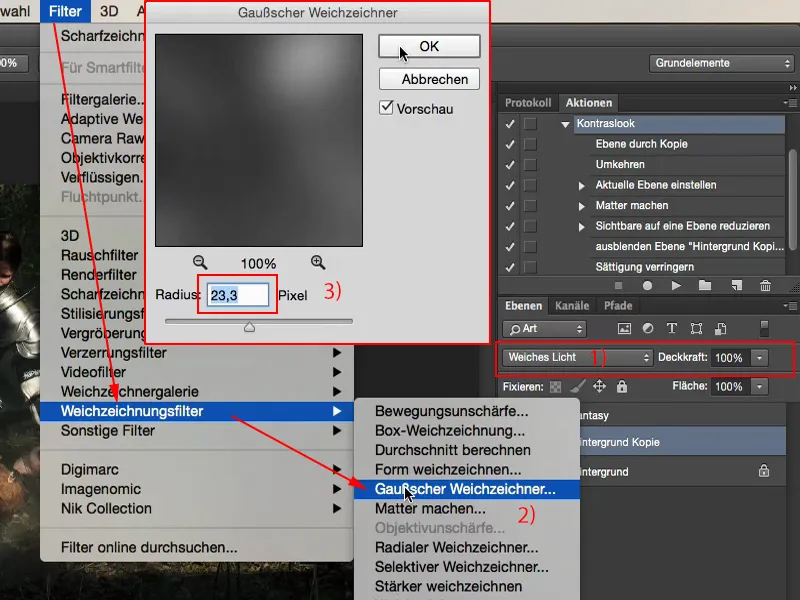Select Bewegungsunschärfe... in blur submenu
Screen dimensions: 800x600
click(x=467, y=411)
